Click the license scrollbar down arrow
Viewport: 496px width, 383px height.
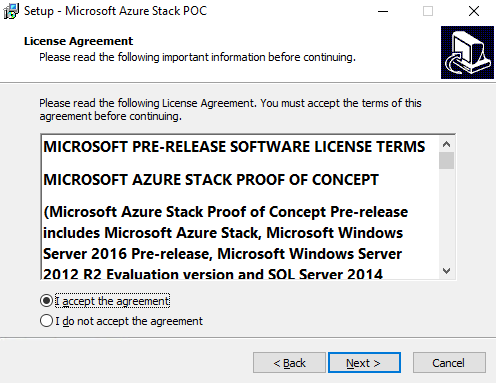coord(446,270)
